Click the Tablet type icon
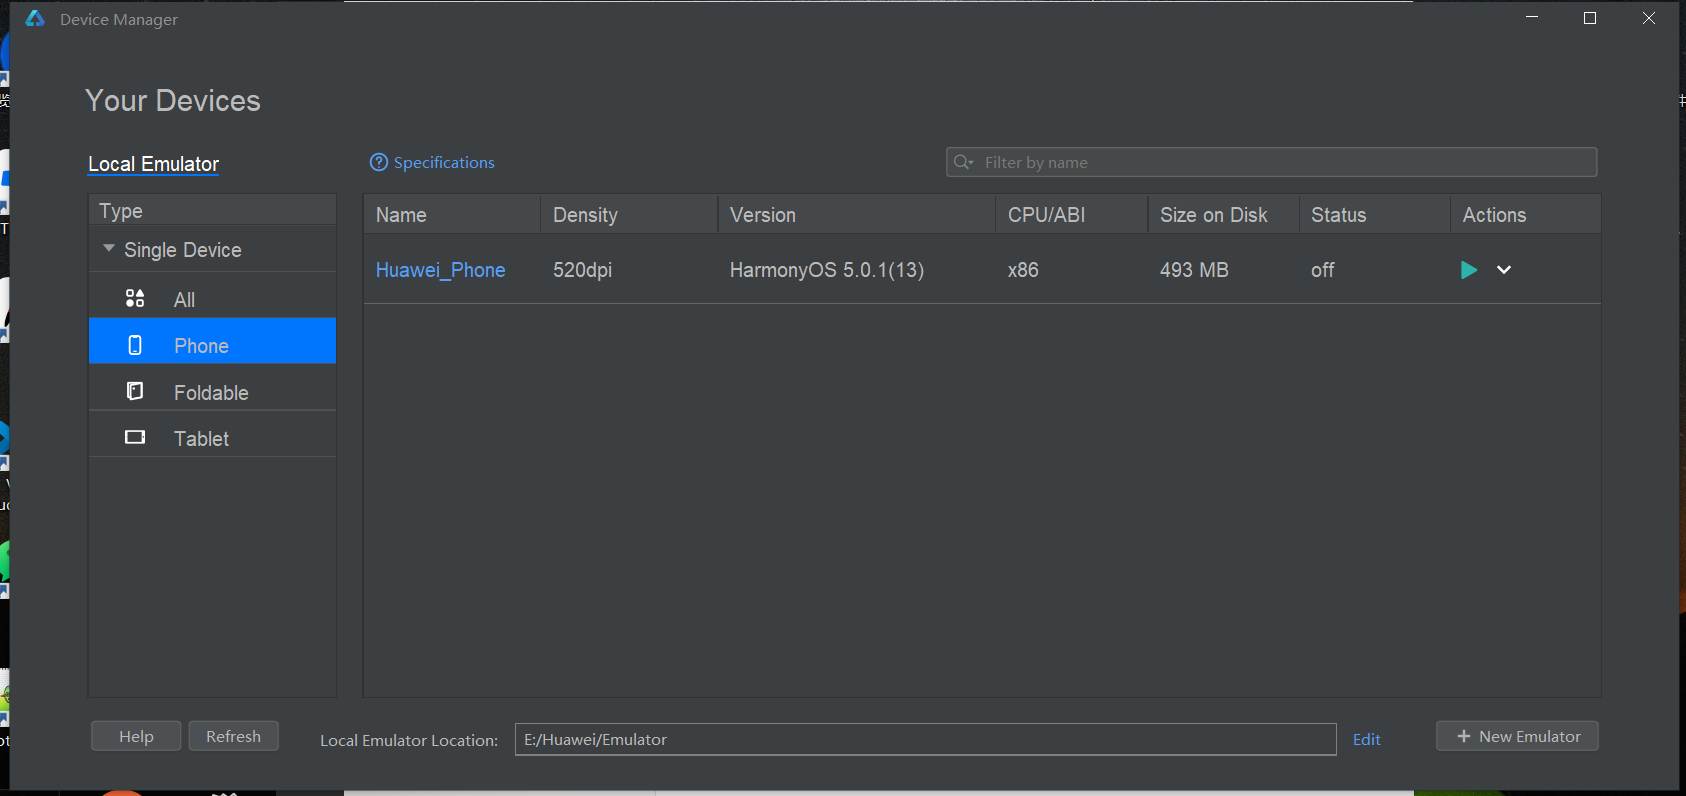 135,437
